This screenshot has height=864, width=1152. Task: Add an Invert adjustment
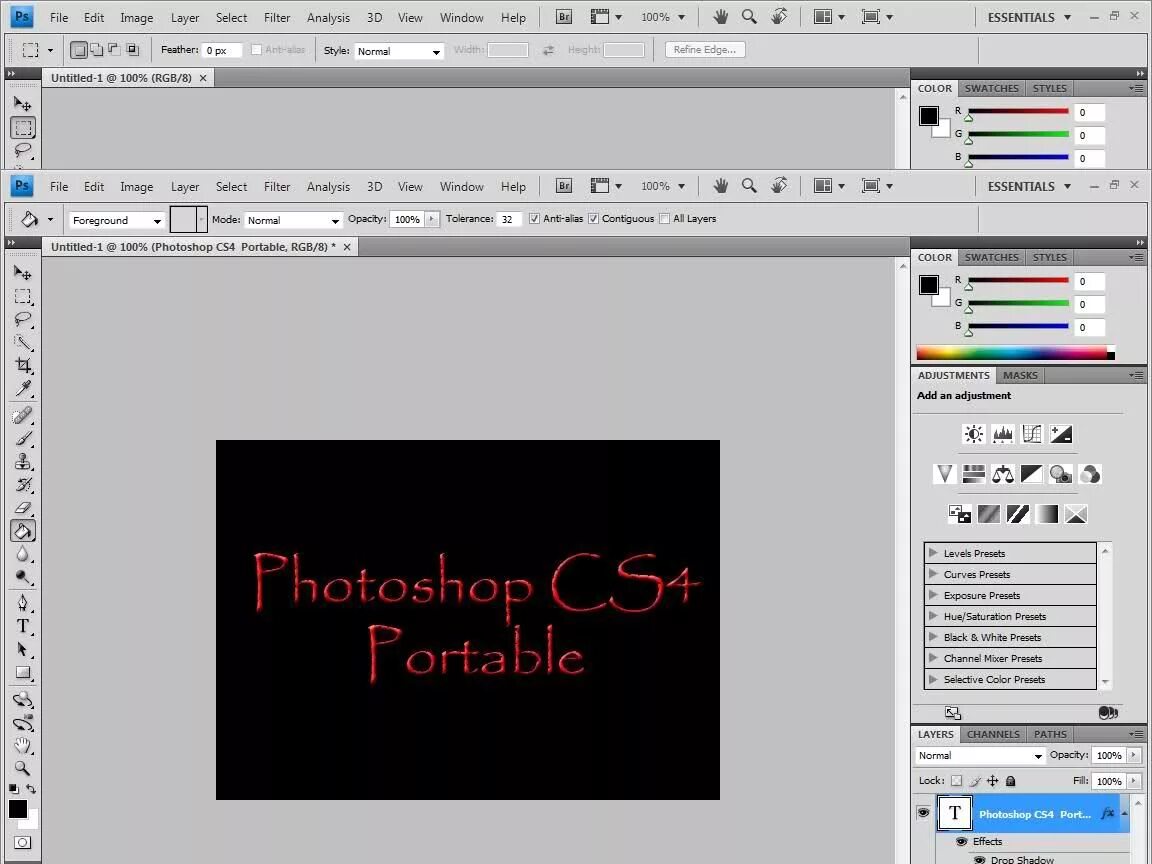[x=960, y=514]
